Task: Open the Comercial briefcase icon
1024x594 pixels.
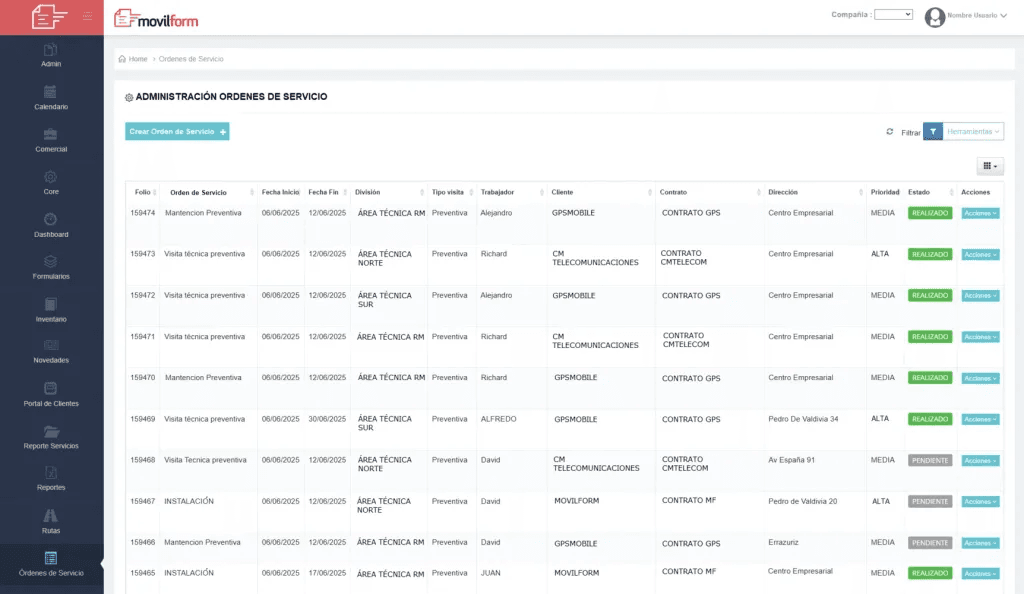Action: pos(50,134)
